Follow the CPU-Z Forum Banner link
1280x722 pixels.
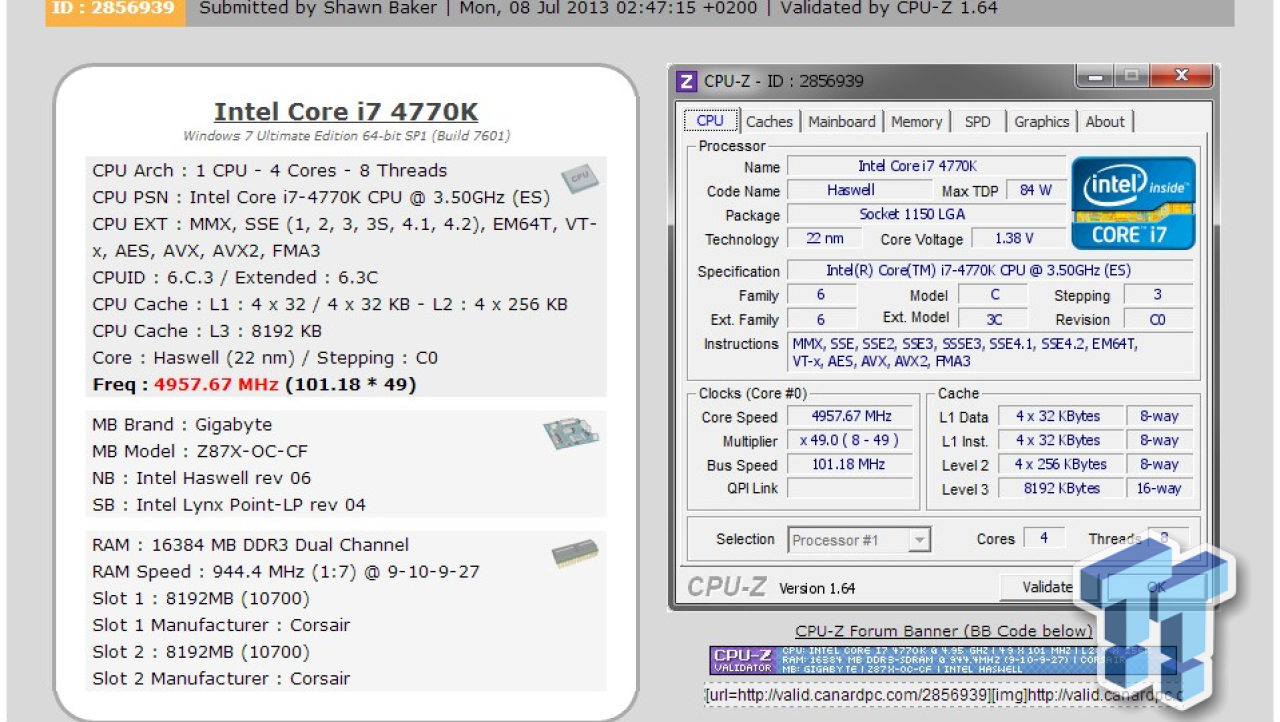click(x=944, y=631)
